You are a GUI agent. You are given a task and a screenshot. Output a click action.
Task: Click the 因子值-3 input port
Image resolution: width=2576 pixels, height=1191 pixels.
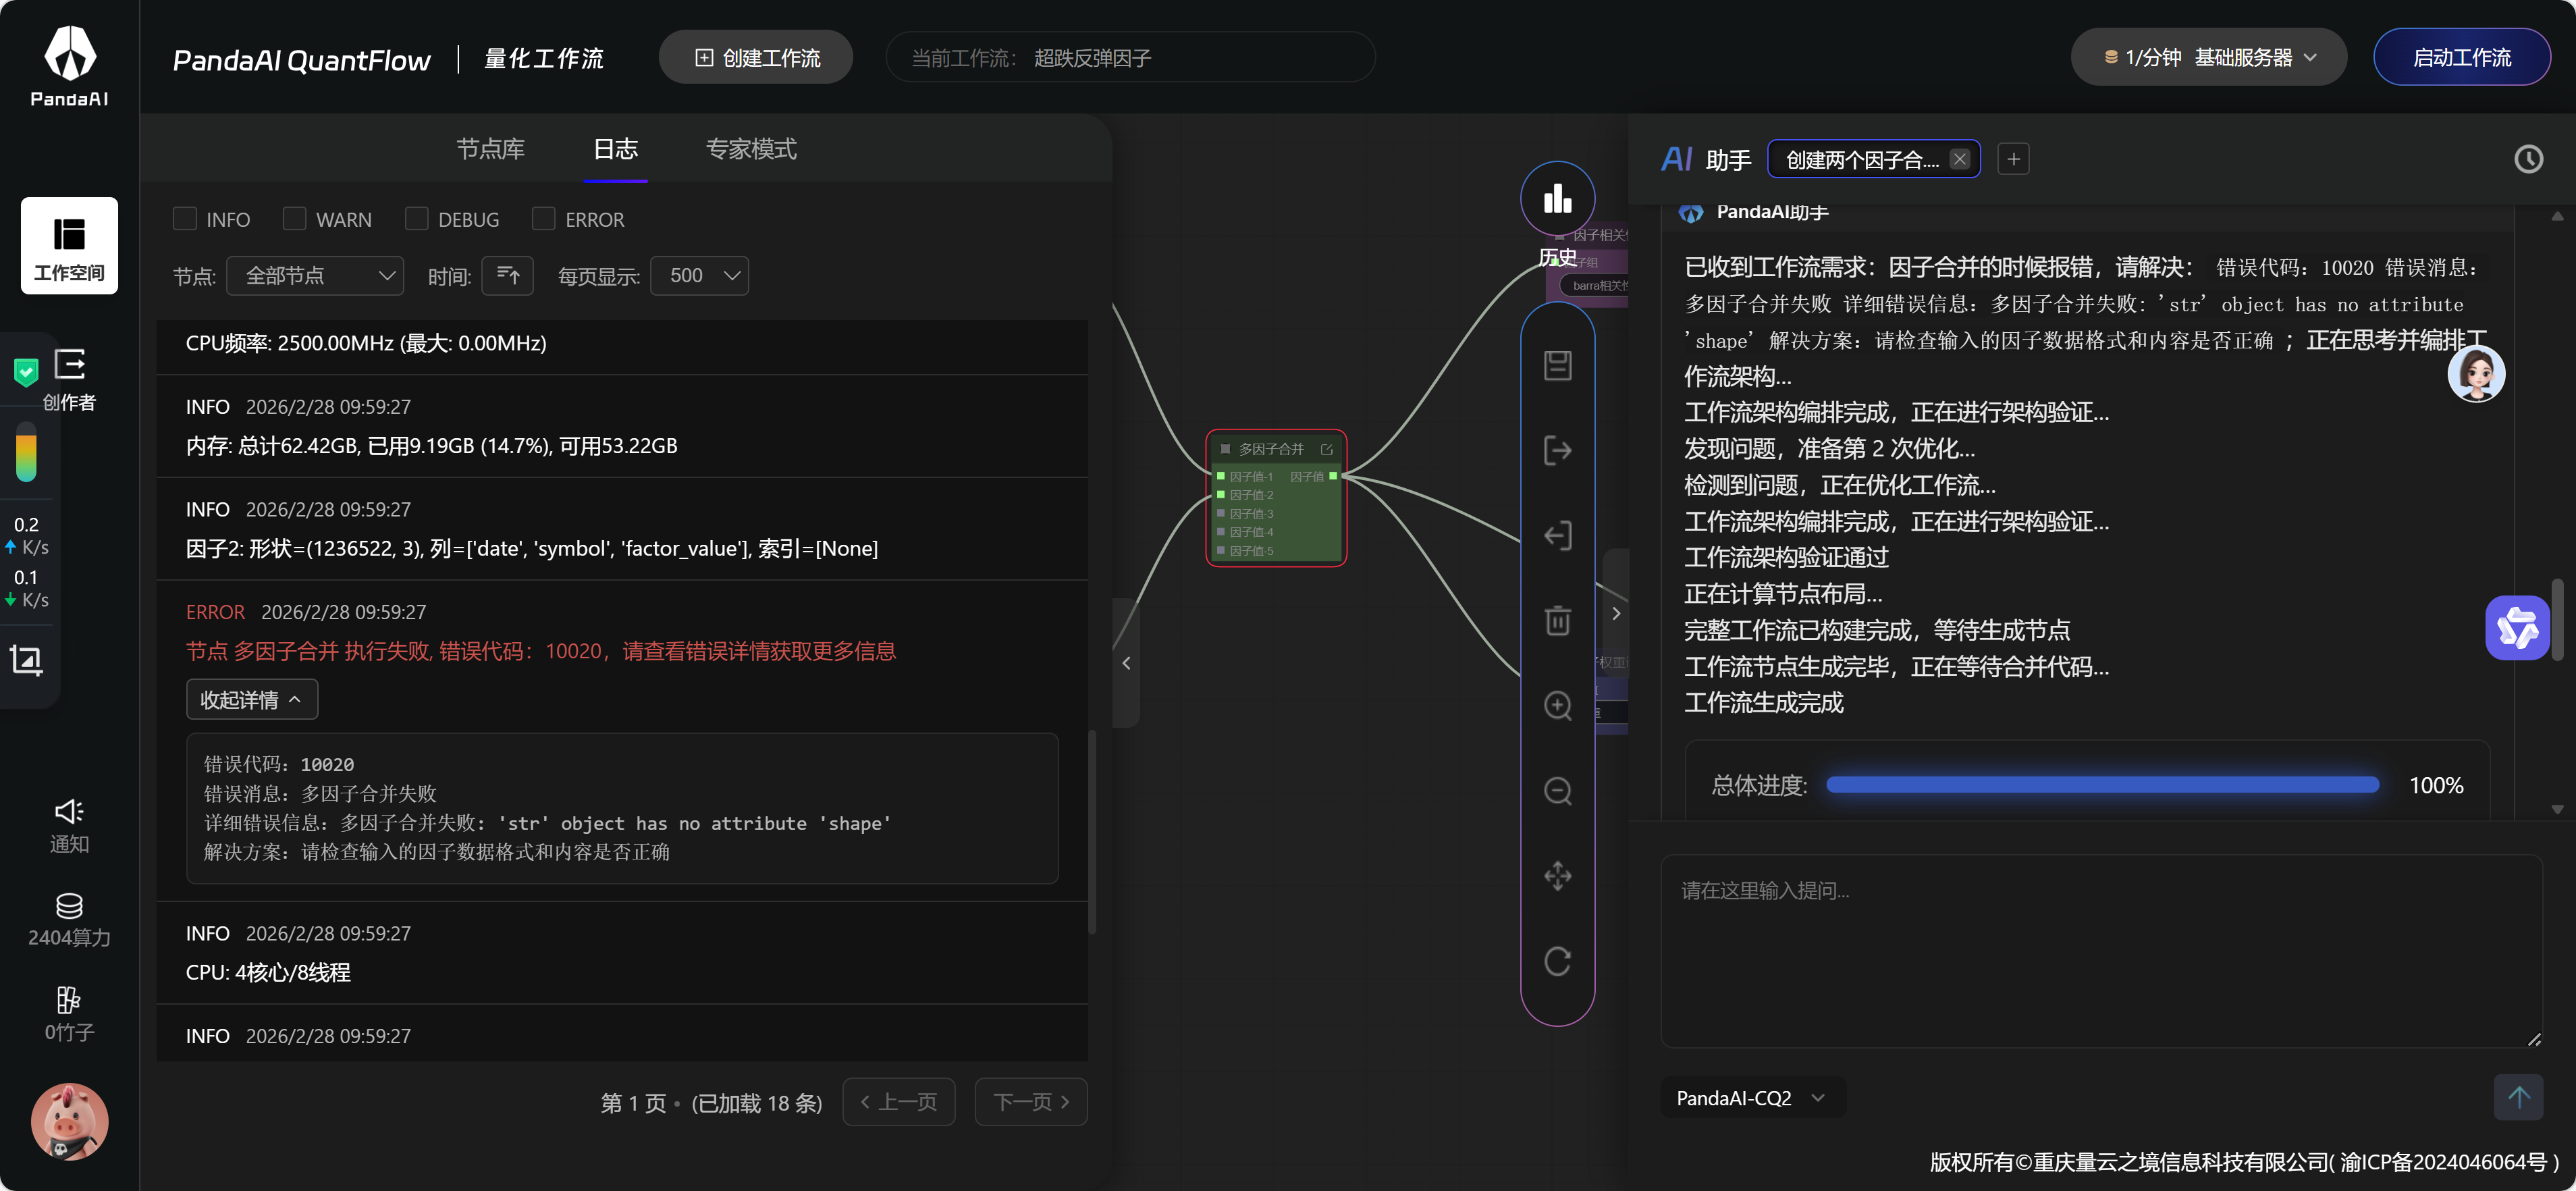pos(1220,513)
